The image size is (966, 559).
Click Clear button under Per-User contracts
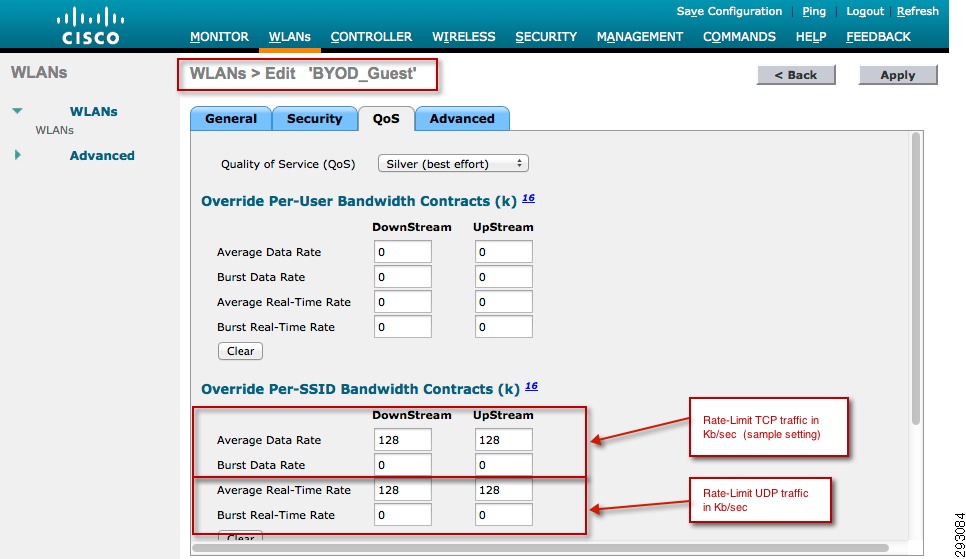tap(240, 351)
